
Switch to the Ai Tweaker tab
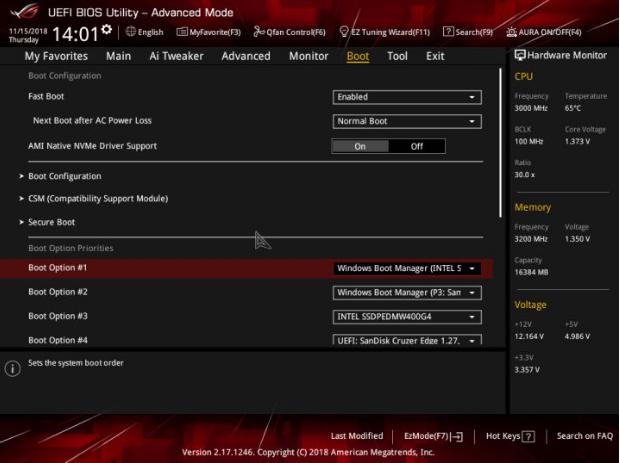tap(175, 56)
